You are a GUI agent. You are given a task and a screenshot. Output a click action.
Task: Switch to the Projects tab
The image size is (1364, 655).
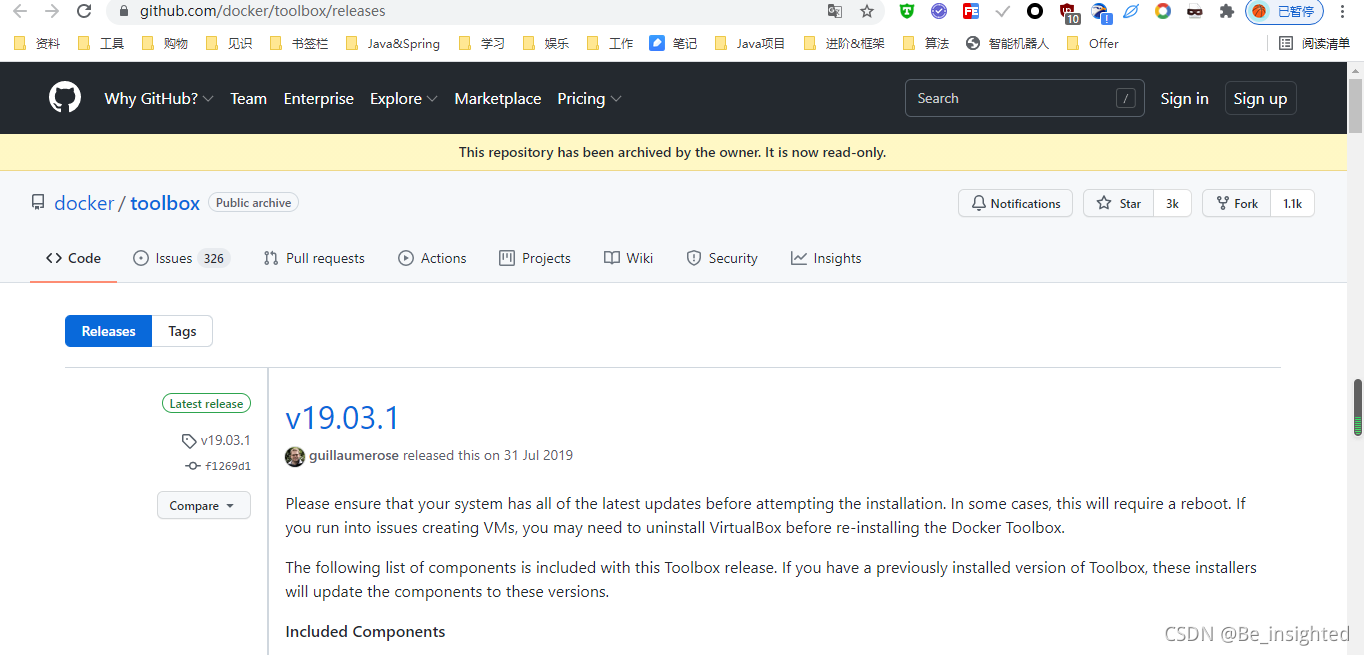pyautogui.click(x=535, y=258)
